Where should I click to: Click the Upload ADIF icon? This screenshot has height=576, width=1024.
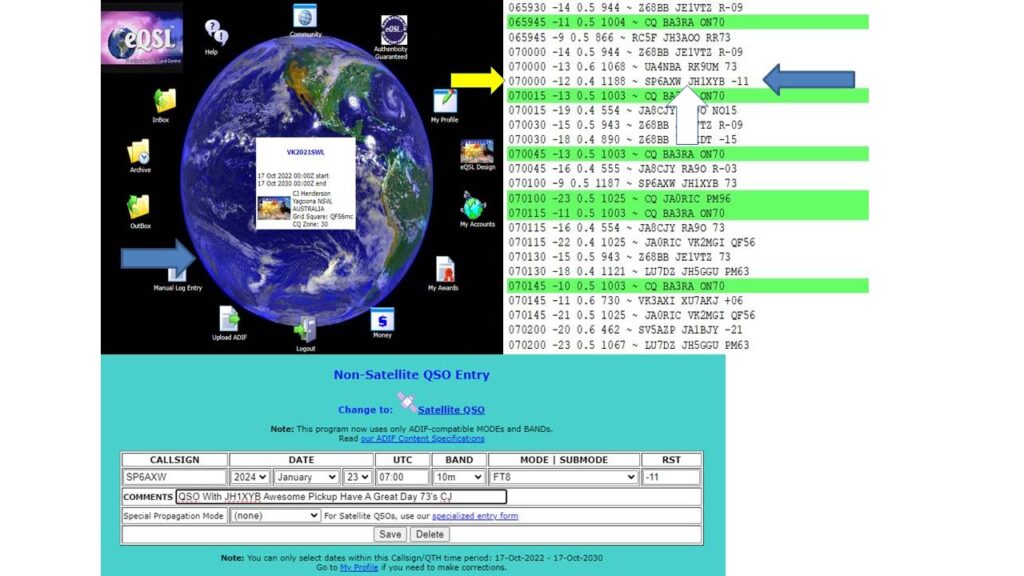pyautogui.click(x=229, y=318)
